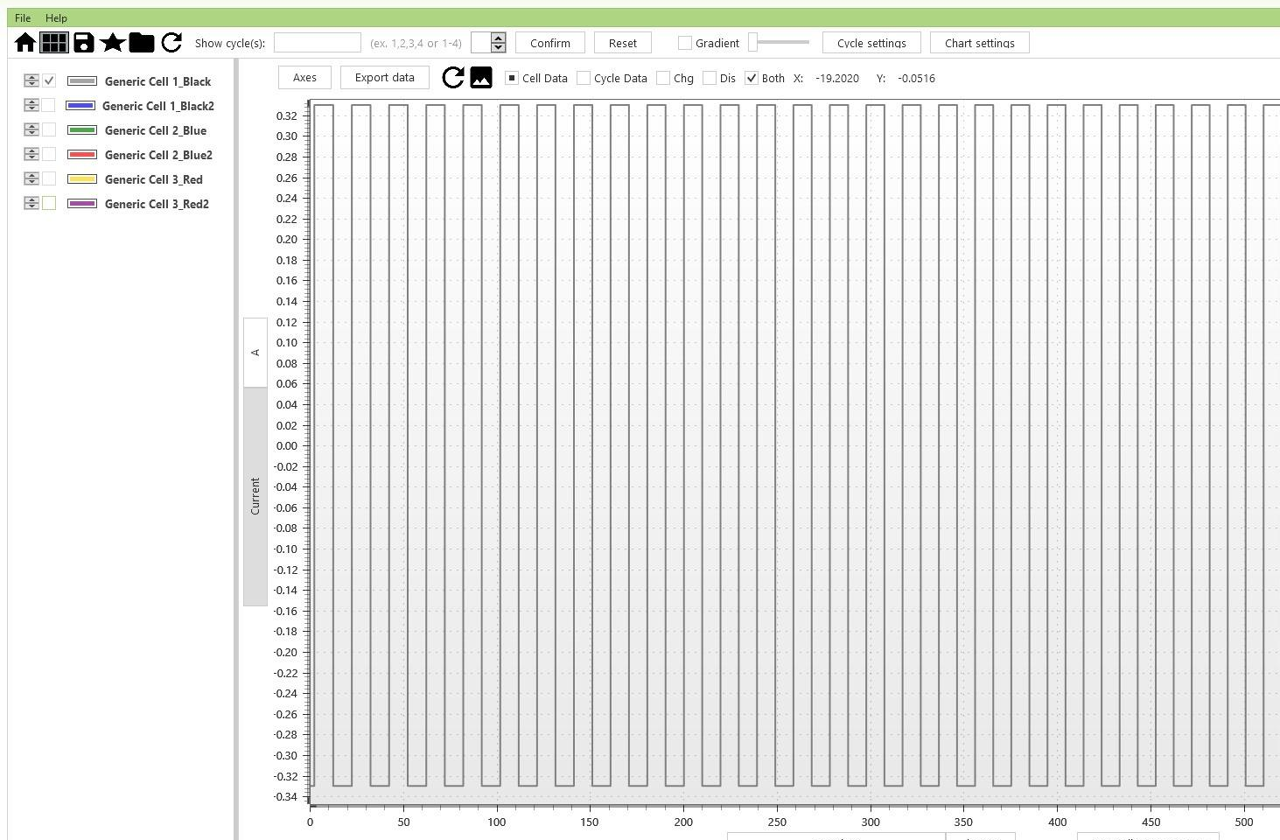Image resolution: width=1280 pixels, height=840 pixels.
Task: Click the save chart image icon
Action: (x=481, y=78)
